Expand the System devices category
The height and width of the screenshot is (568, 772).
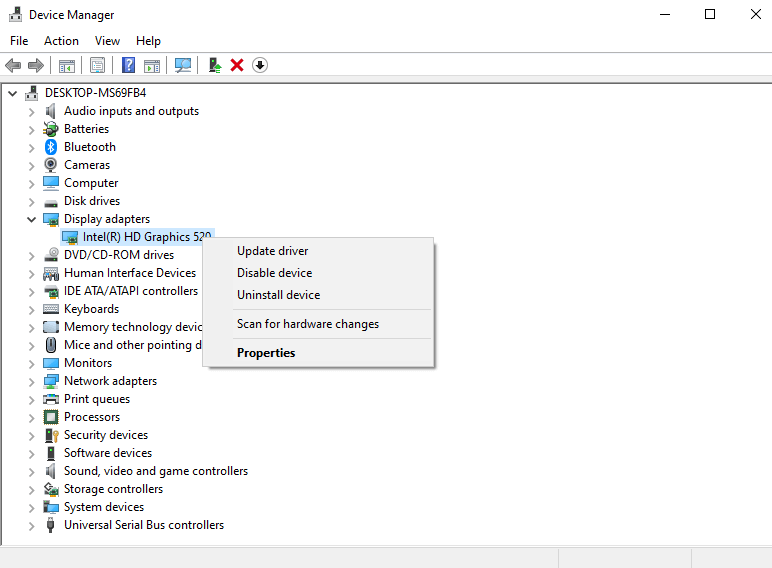[x=32, y=508]
